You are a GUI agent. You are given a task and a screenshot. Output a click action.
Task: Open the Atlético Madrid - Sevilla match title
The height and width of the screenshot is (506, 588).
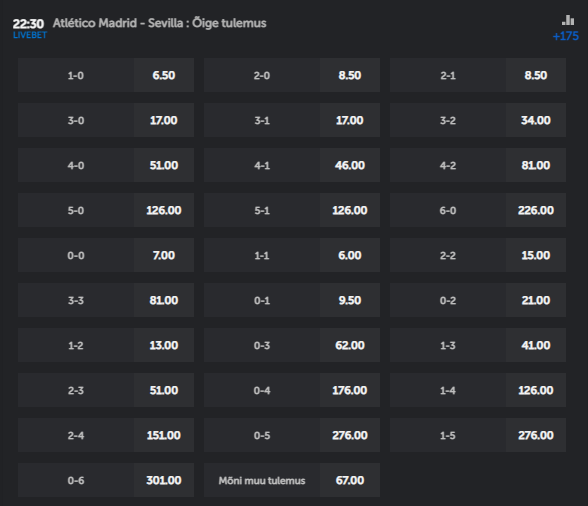(x=159, y=23)
